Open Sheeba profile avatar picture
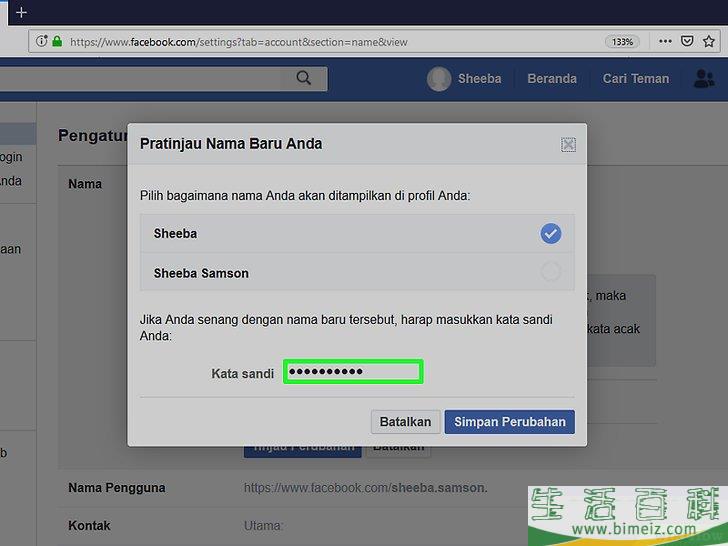This screenshot has height=546, width=728. (x=439, y=79)
